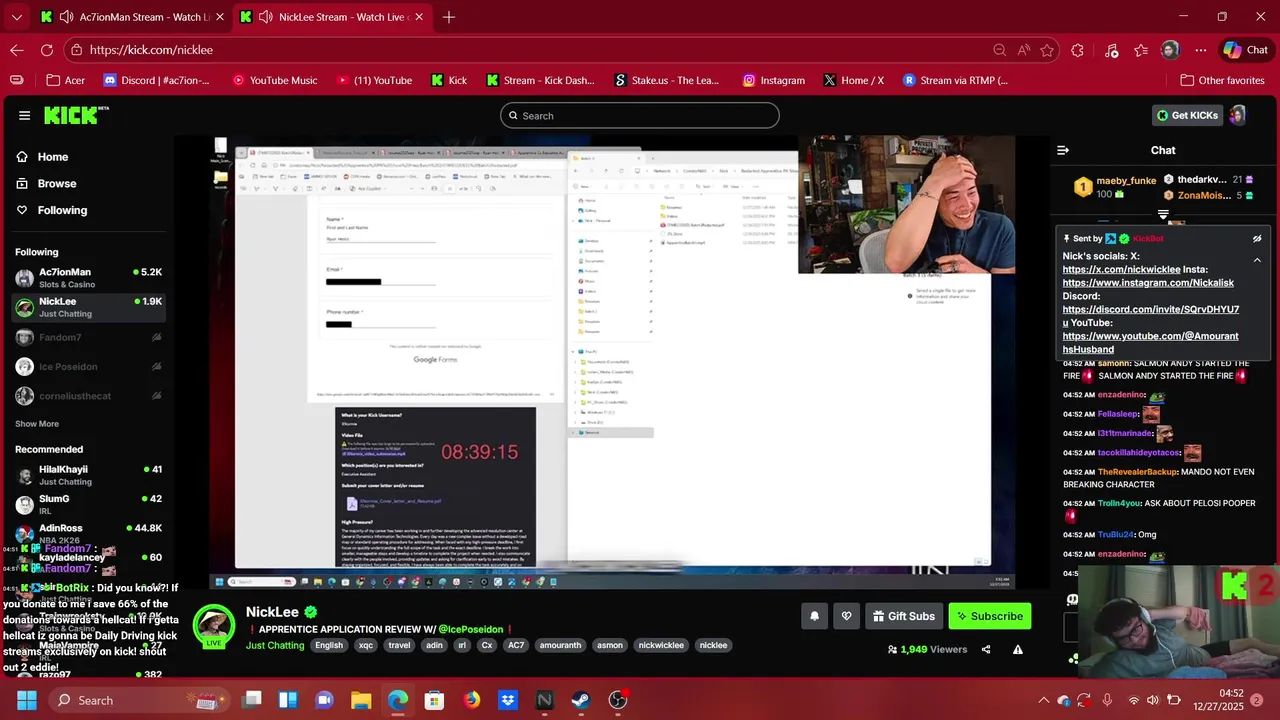
Task: Click the @IcePoseidon mention in title
Action: (470, 629)
